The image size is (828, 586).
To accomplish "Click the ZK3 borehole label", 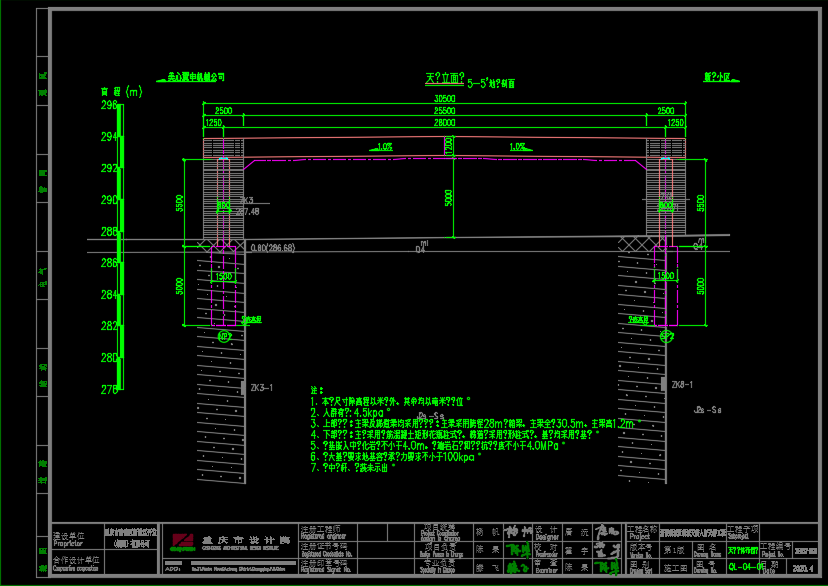I will [x=247, y=201].
